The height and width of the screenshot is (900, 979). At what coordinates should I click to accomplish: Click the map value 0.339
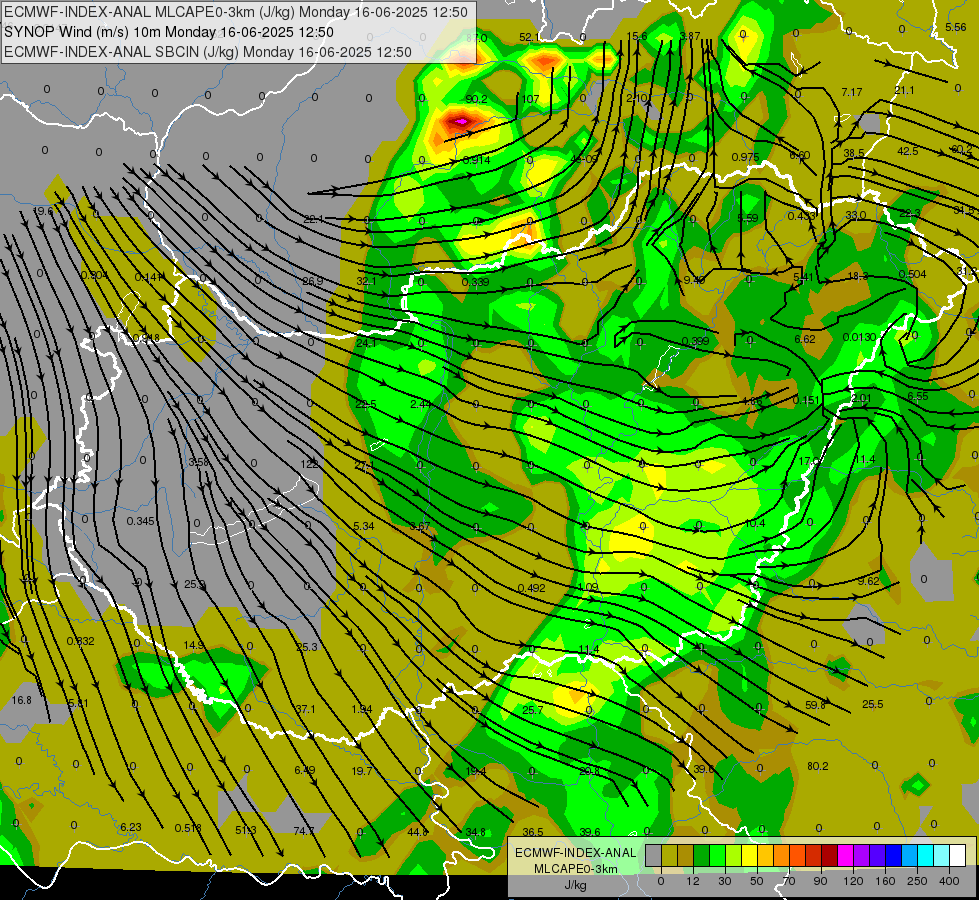click(475, 282)
